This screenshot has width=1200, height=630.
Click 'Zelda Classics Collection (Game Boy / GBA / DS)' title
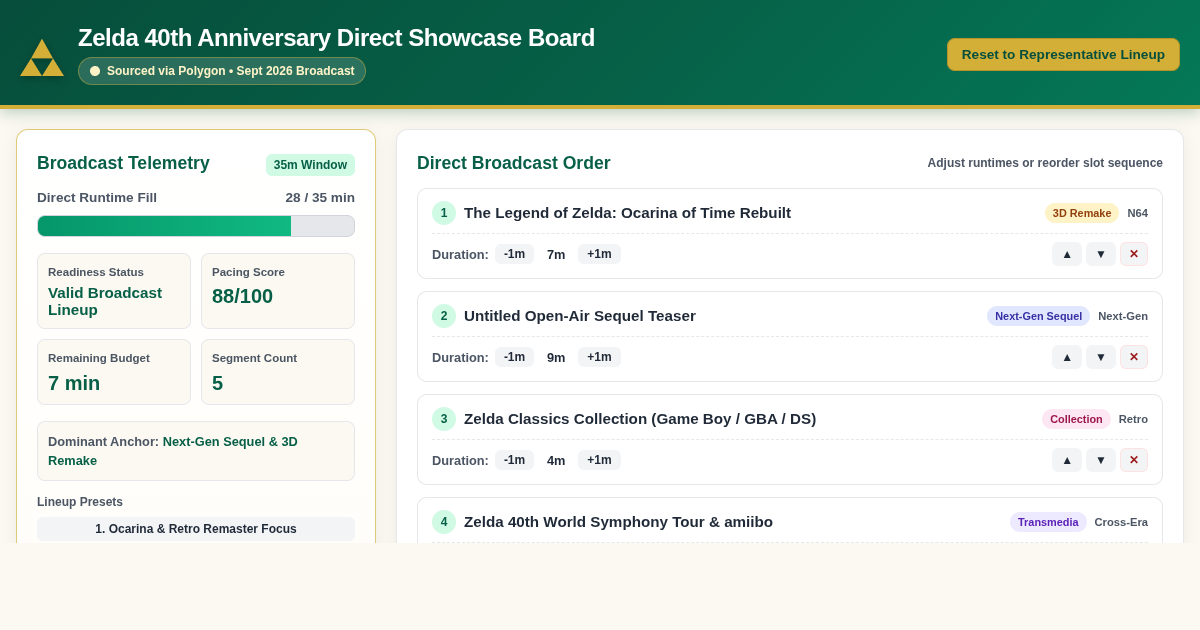click(x=640, y=419)
